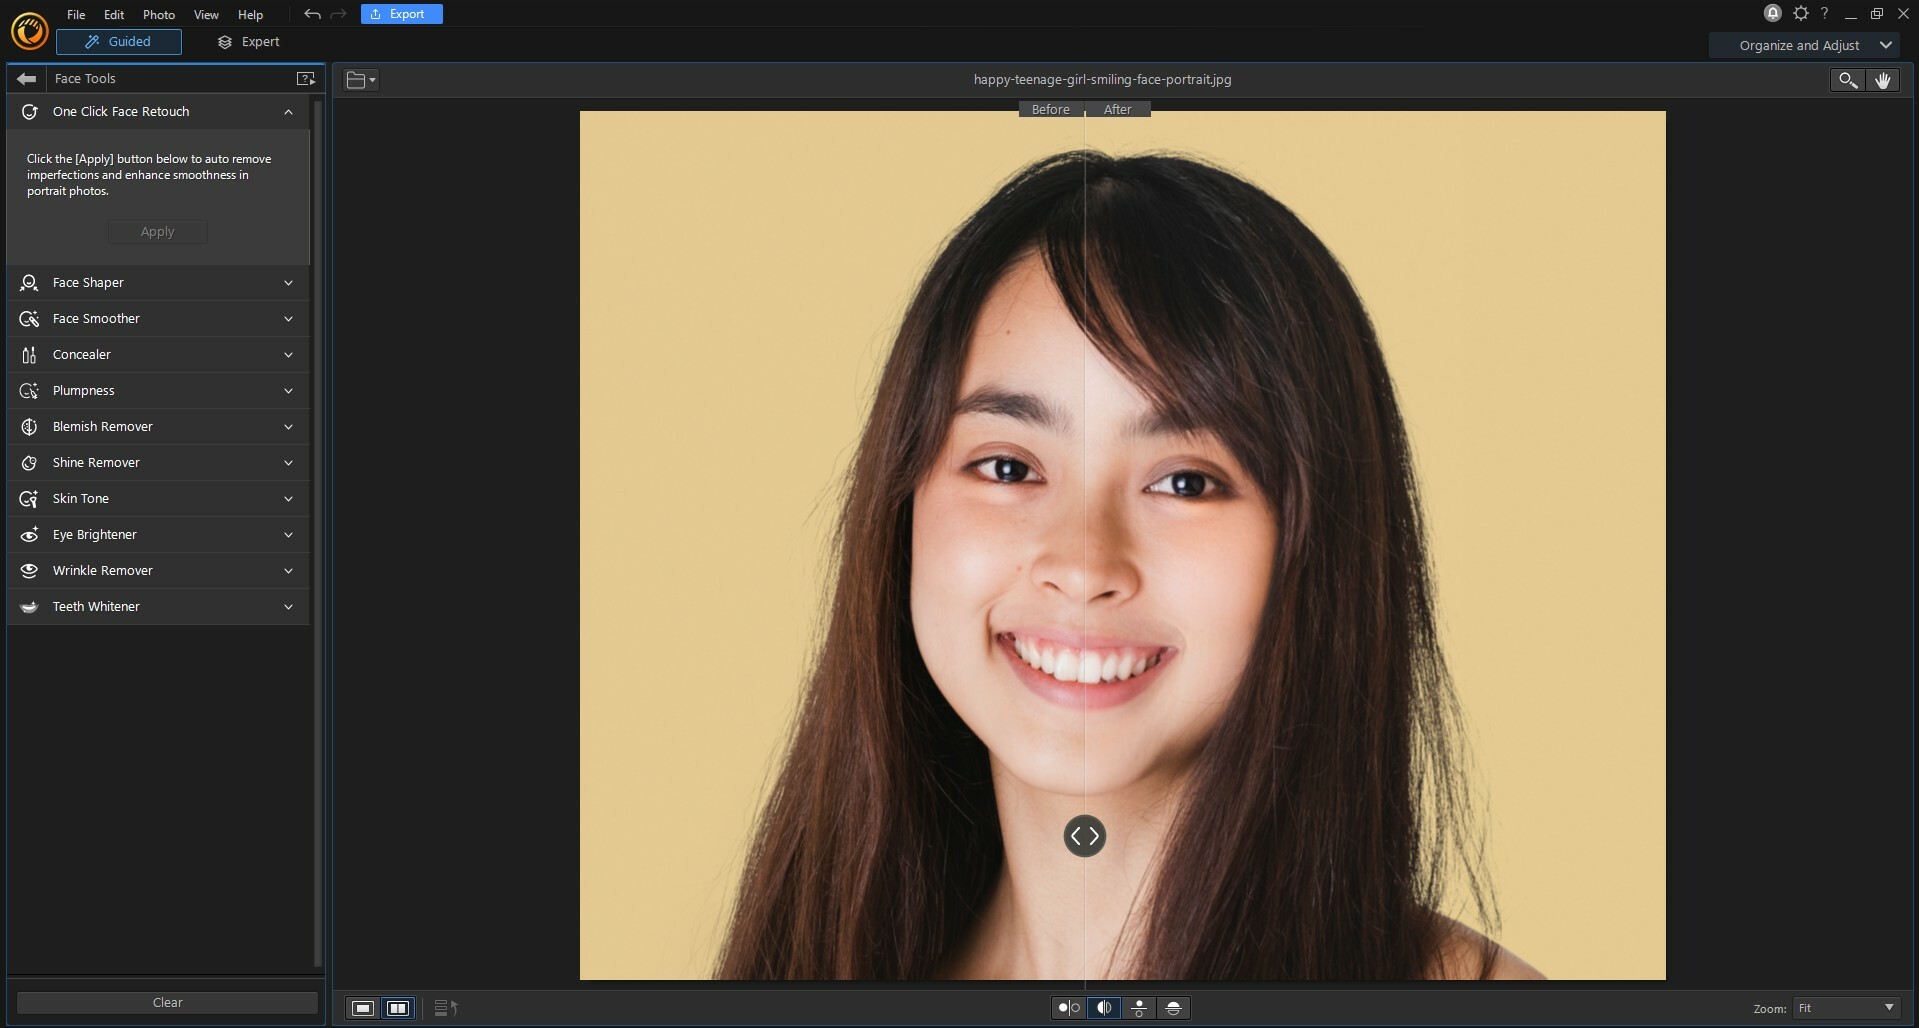1919x1028 pixels.
Task: Select the One Click Face Retouch tool icon
Action: pos(29,111)
